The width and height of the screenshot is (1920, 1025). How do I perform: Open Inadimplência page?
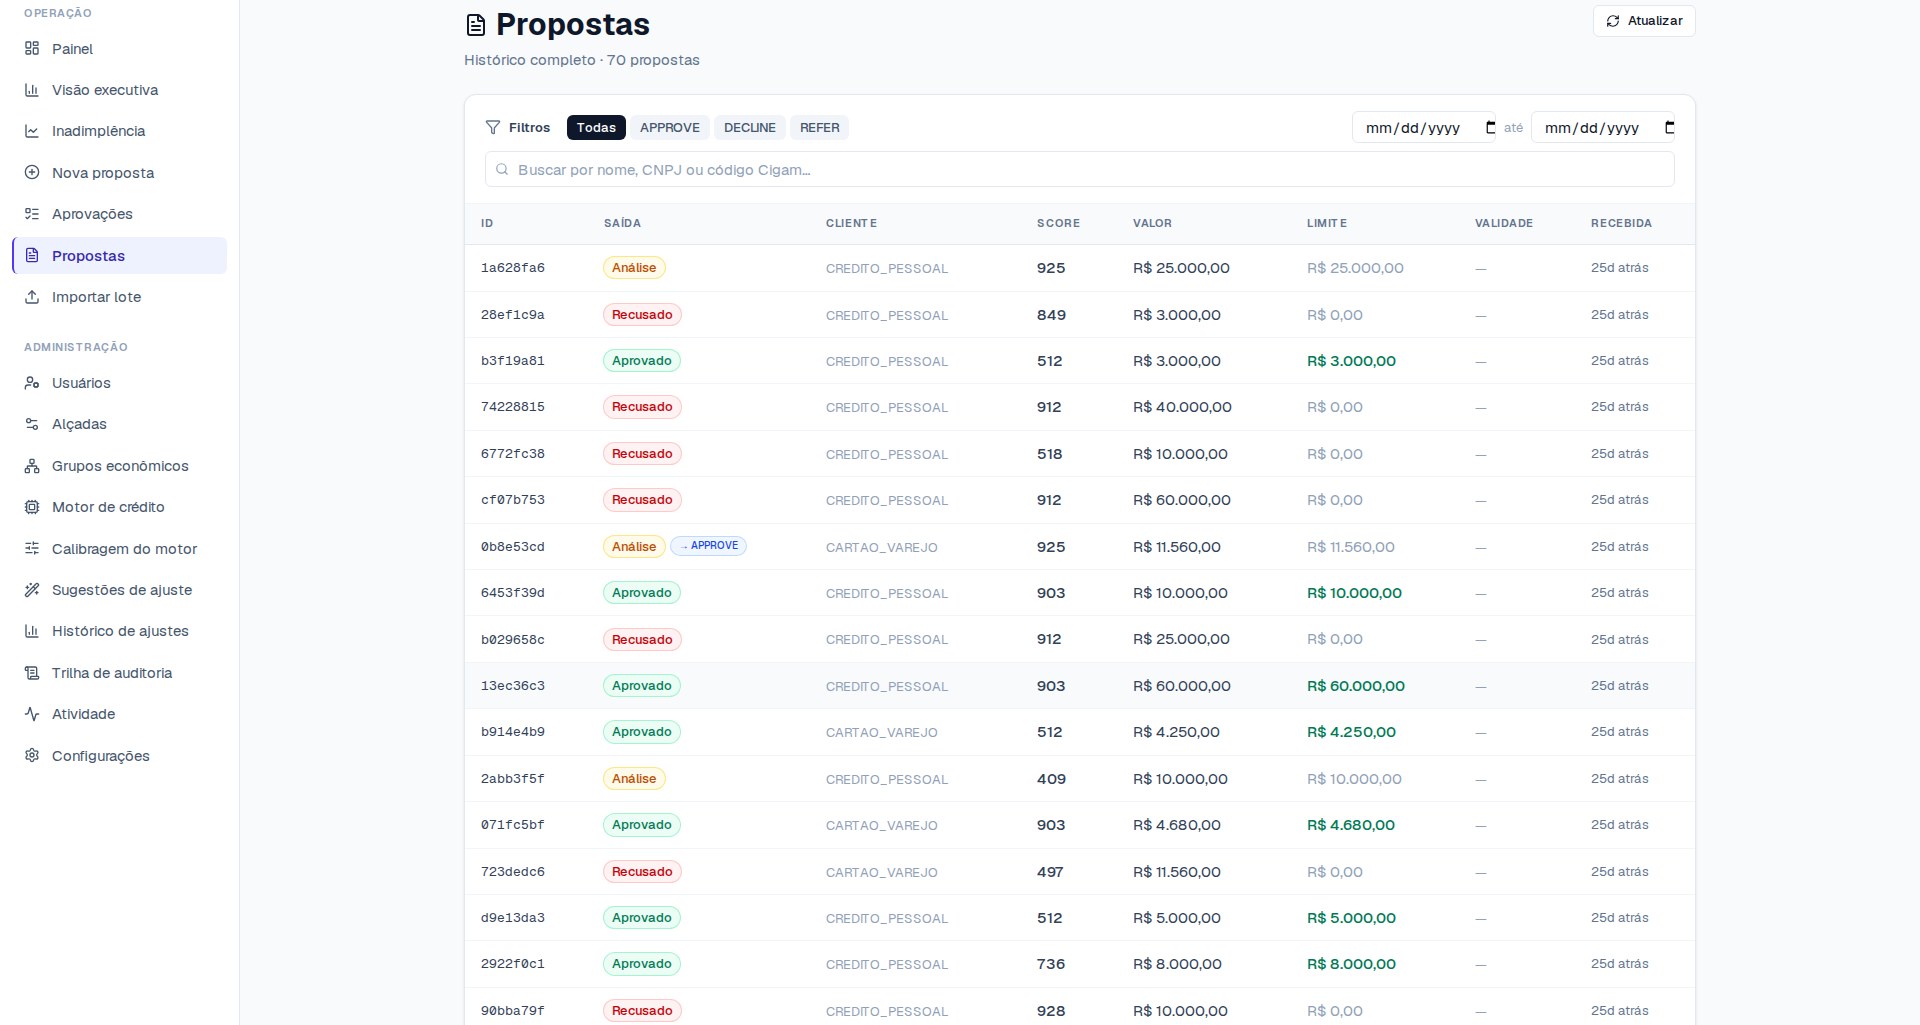coord(119,131)
